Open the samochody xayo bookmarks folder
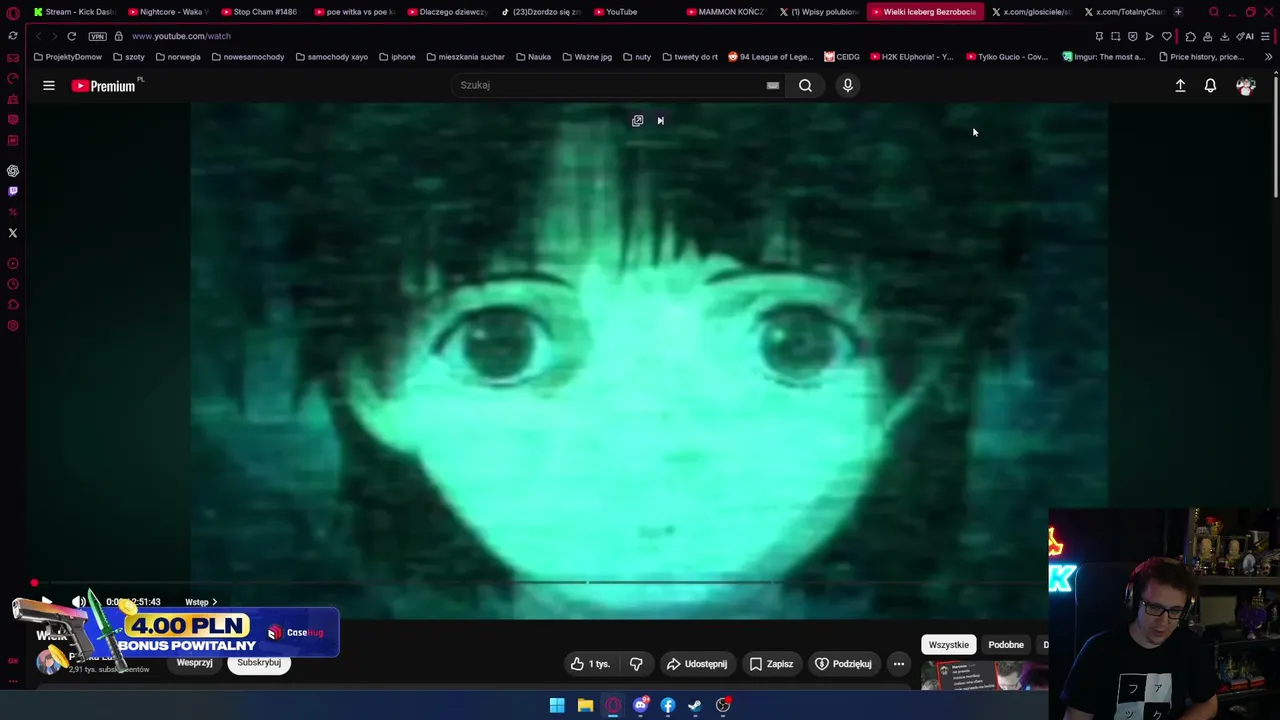The width and height of the screenshot is (1280, 720). tap(332, 57)
